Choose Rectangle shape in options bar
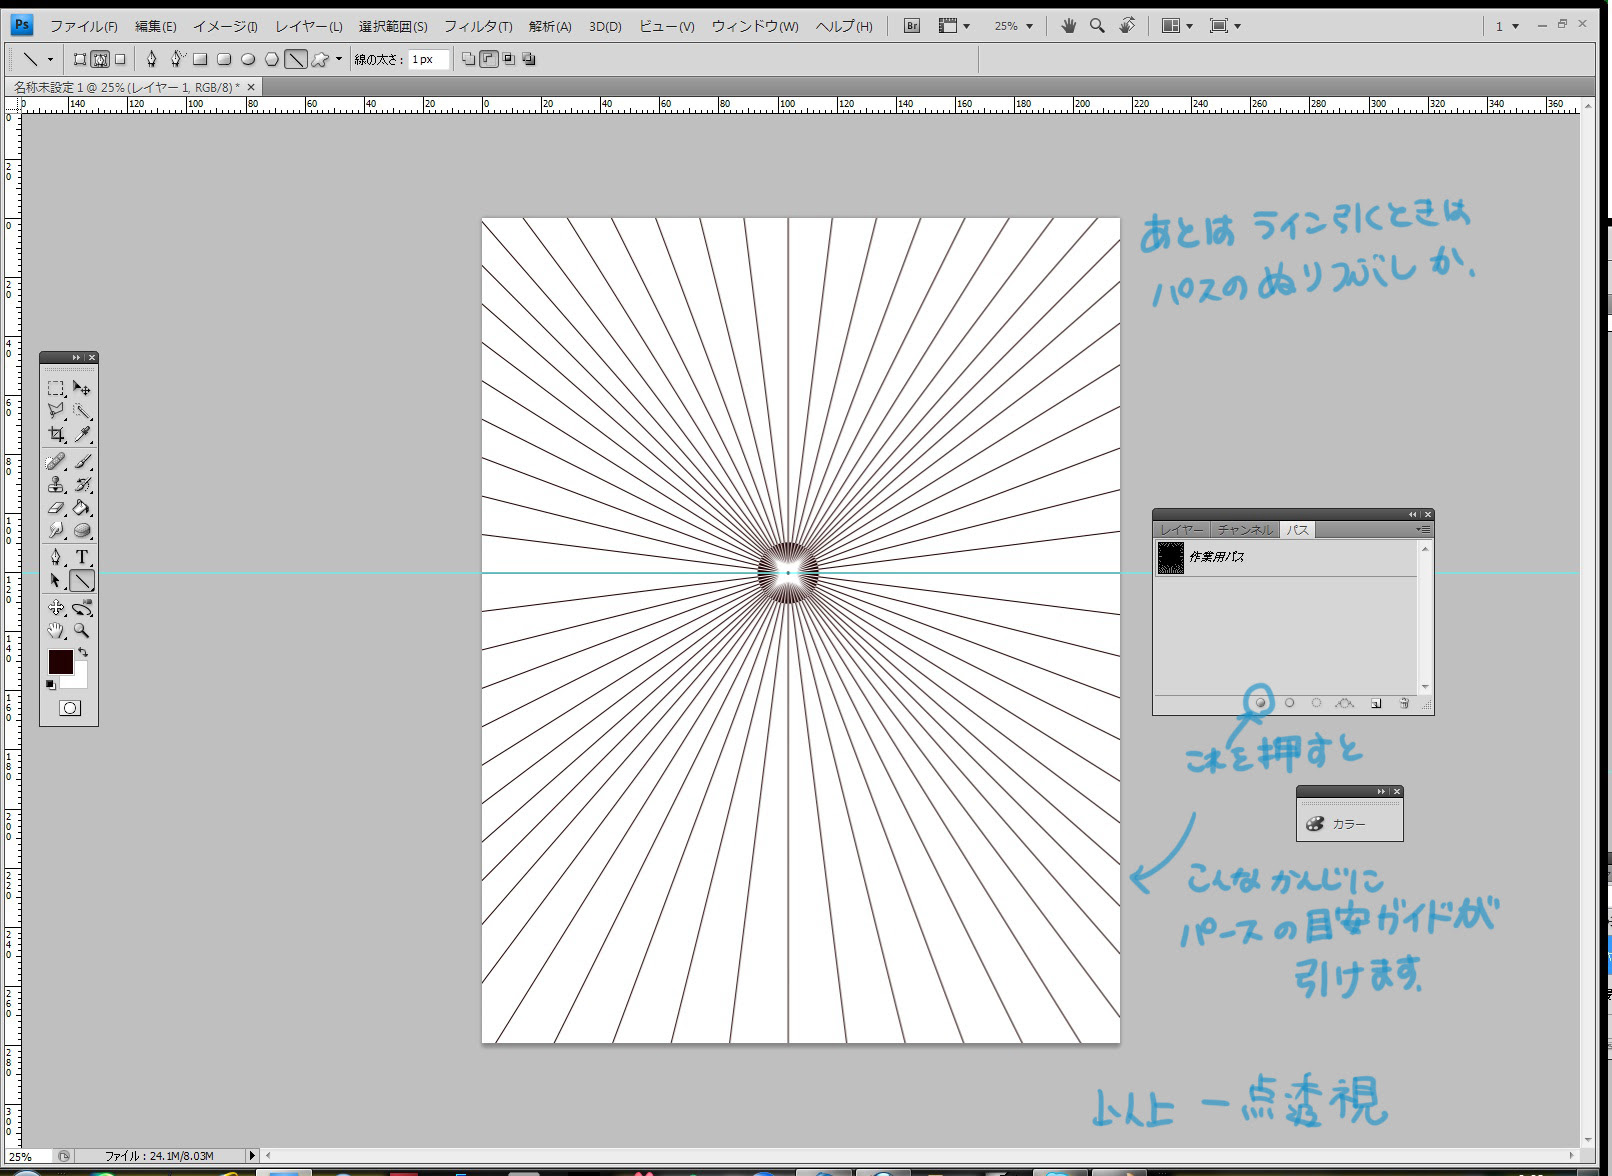The image size is (1612, 1176). click(200, 59)
